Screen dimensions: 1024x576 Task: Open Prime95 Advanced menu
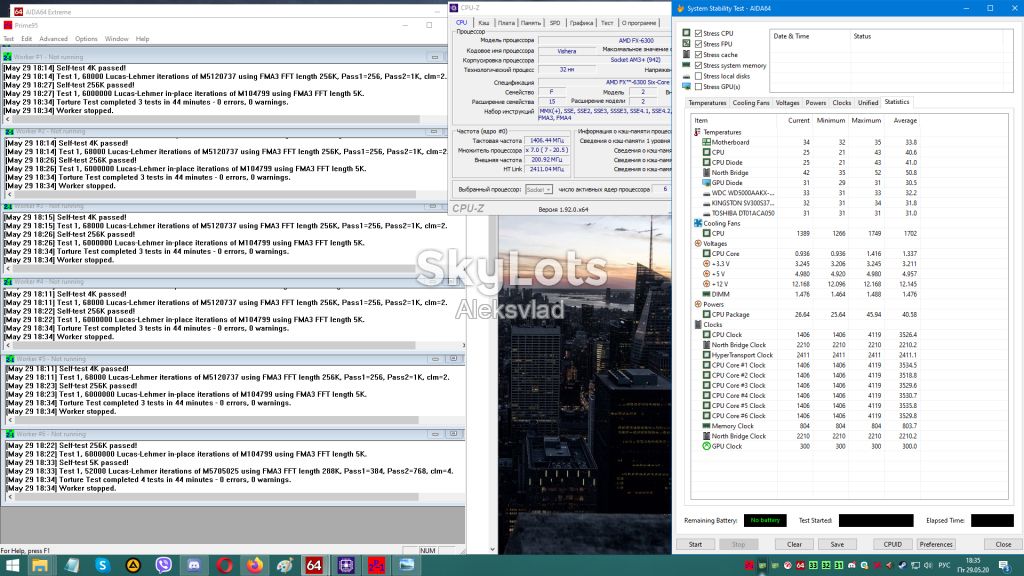pyautogui.click(x=54, y=39)
